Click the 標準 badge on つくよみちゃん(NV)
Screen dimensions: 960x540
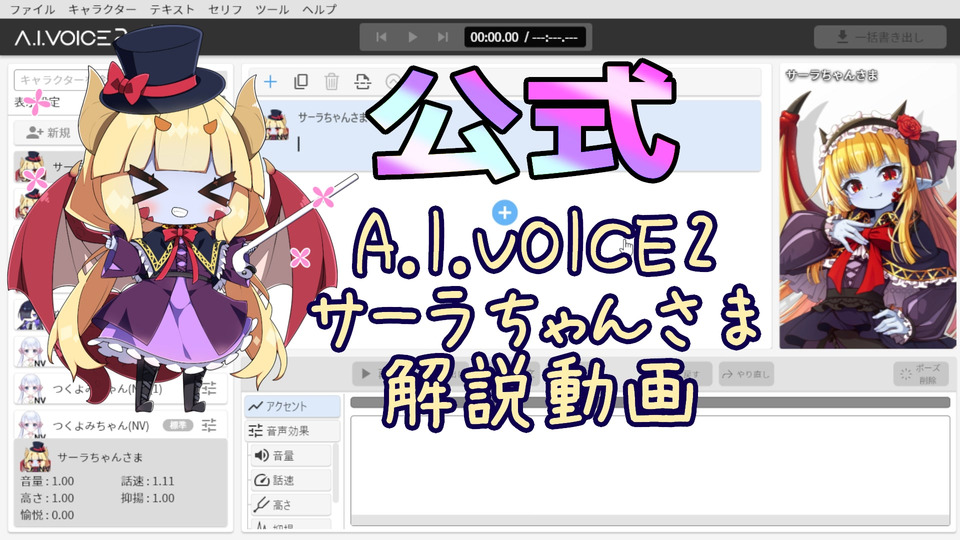pos(178,425)
